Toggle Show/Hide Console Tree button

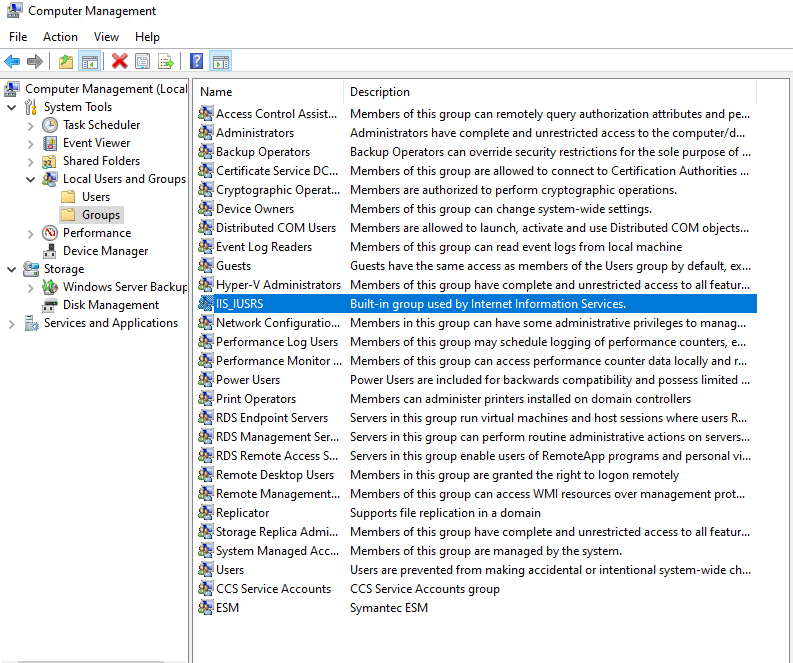(90, 62)
